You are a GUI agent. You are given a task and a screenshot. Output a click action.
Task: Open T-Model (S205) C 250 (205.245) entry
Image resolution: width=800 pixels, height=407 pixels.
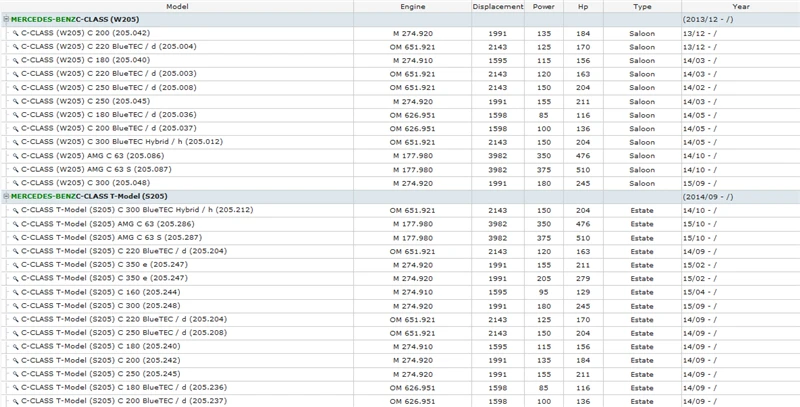pos(101,374)
